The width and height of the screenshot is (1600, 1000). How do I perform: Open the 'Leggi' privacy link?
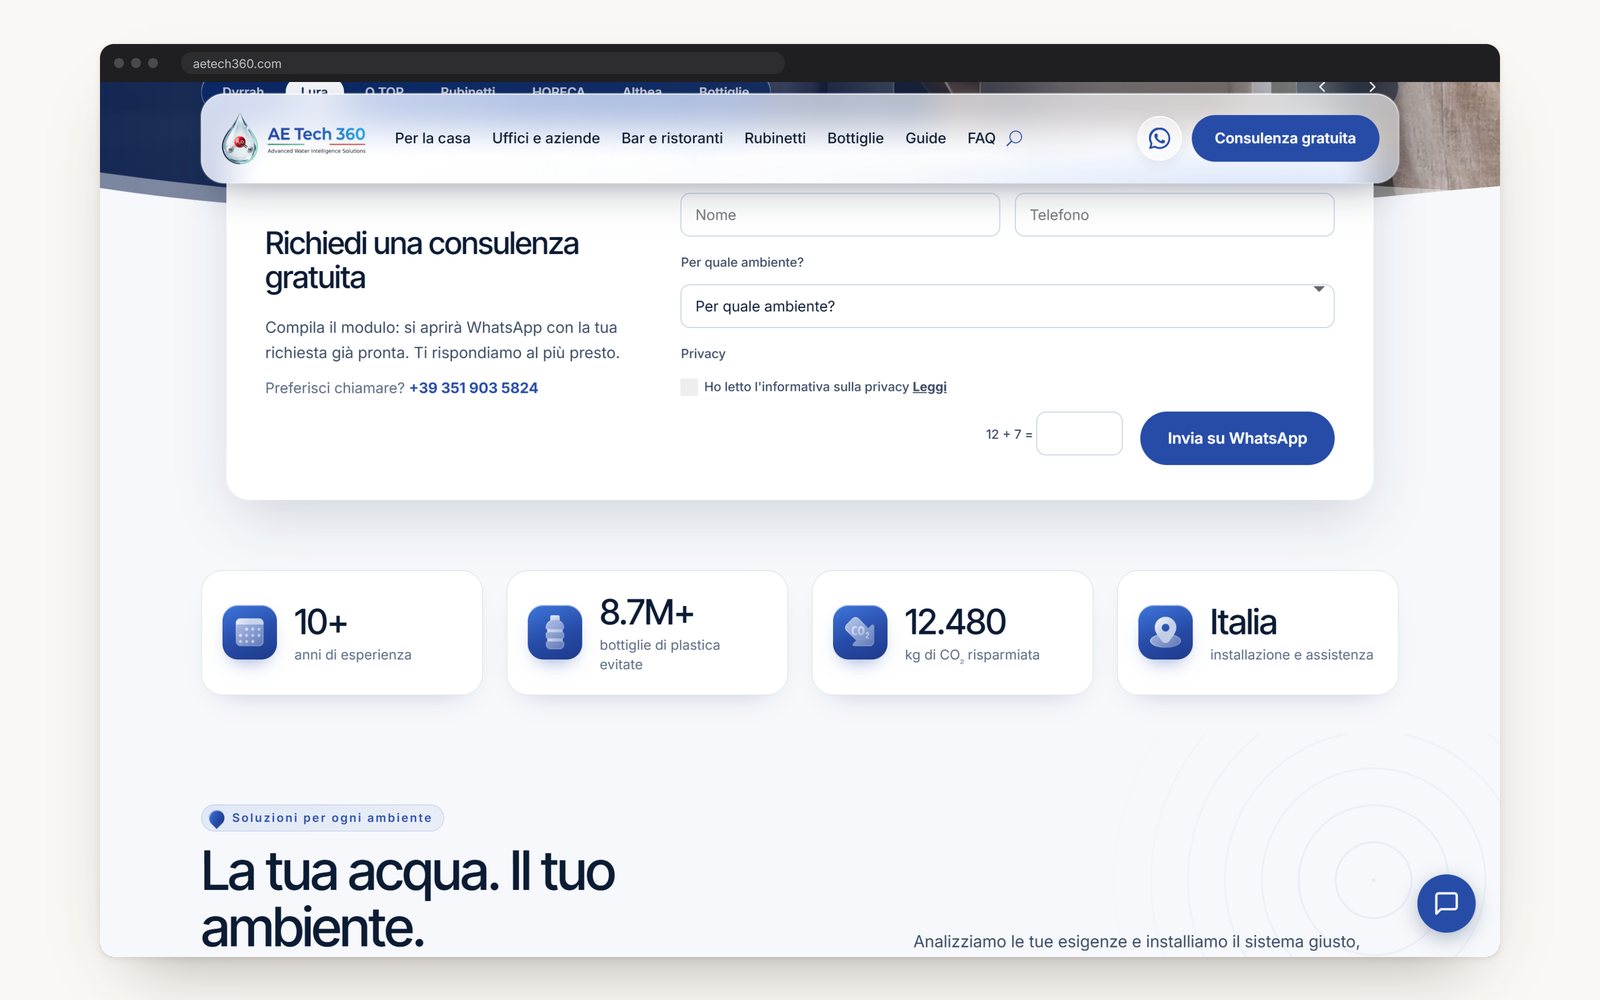pyautogui.click(x=929, y=387)
